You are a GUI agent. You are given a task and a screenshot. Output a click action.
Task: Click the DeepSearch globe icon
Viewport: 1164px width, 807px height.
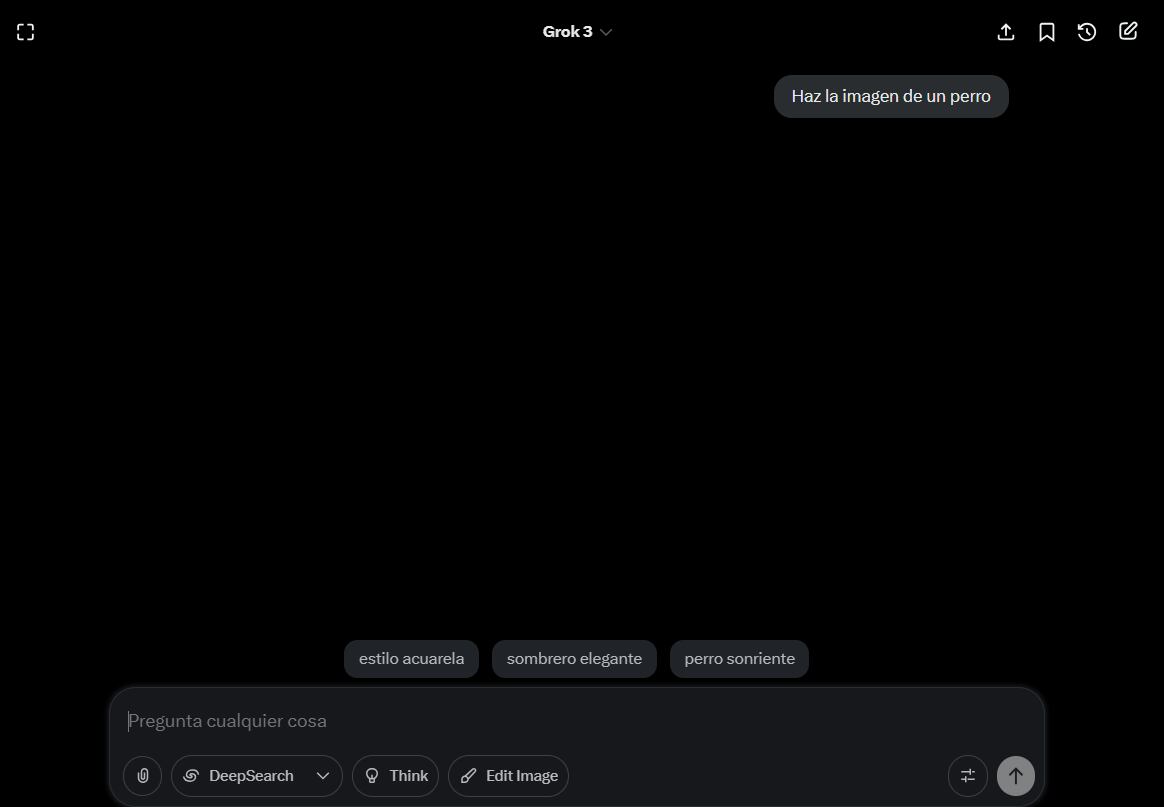point(191,775)
